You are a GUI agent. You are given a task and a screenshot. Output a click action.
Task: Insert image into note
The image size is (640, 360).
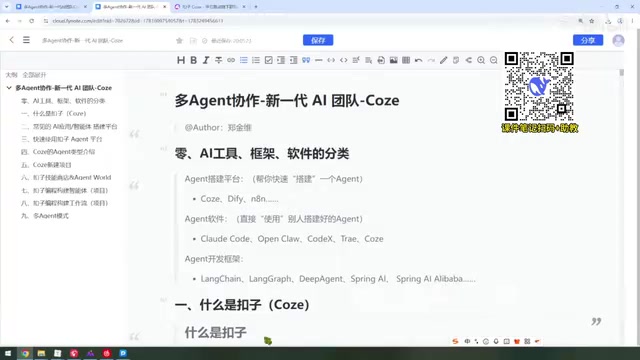[x=393, y=60]
